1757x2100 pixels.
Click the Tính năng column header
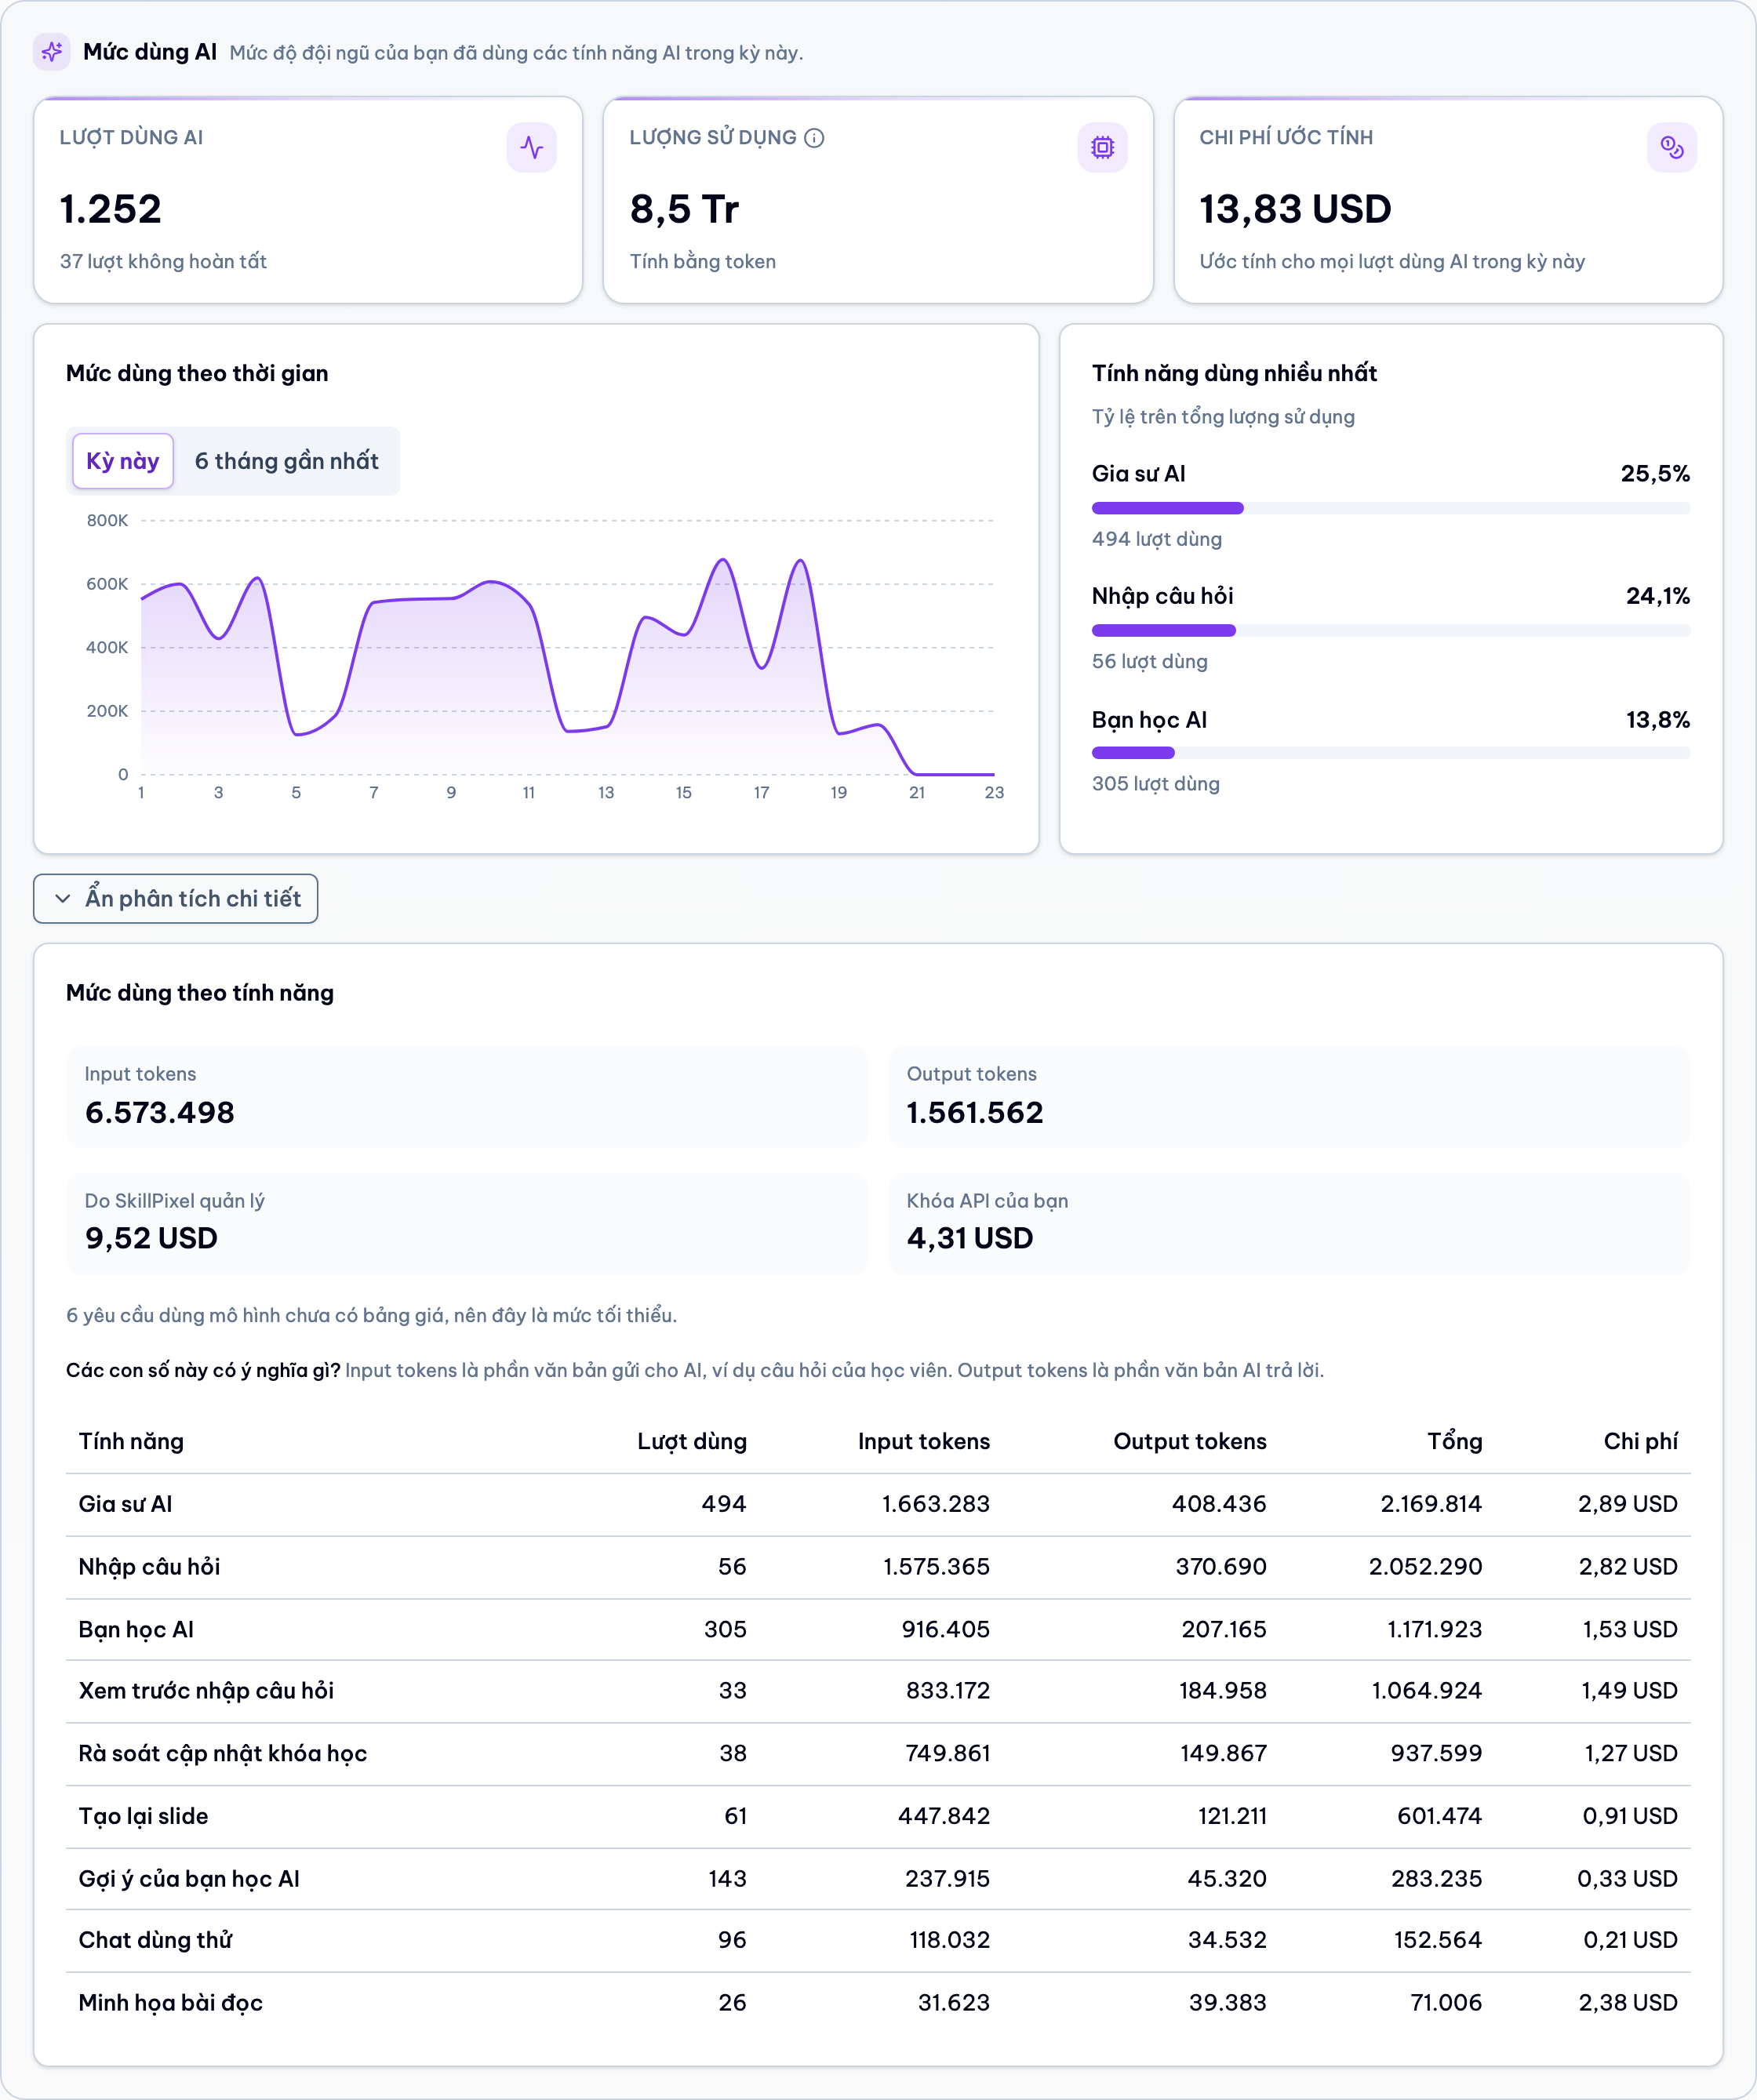click(x=131, y=1441)
